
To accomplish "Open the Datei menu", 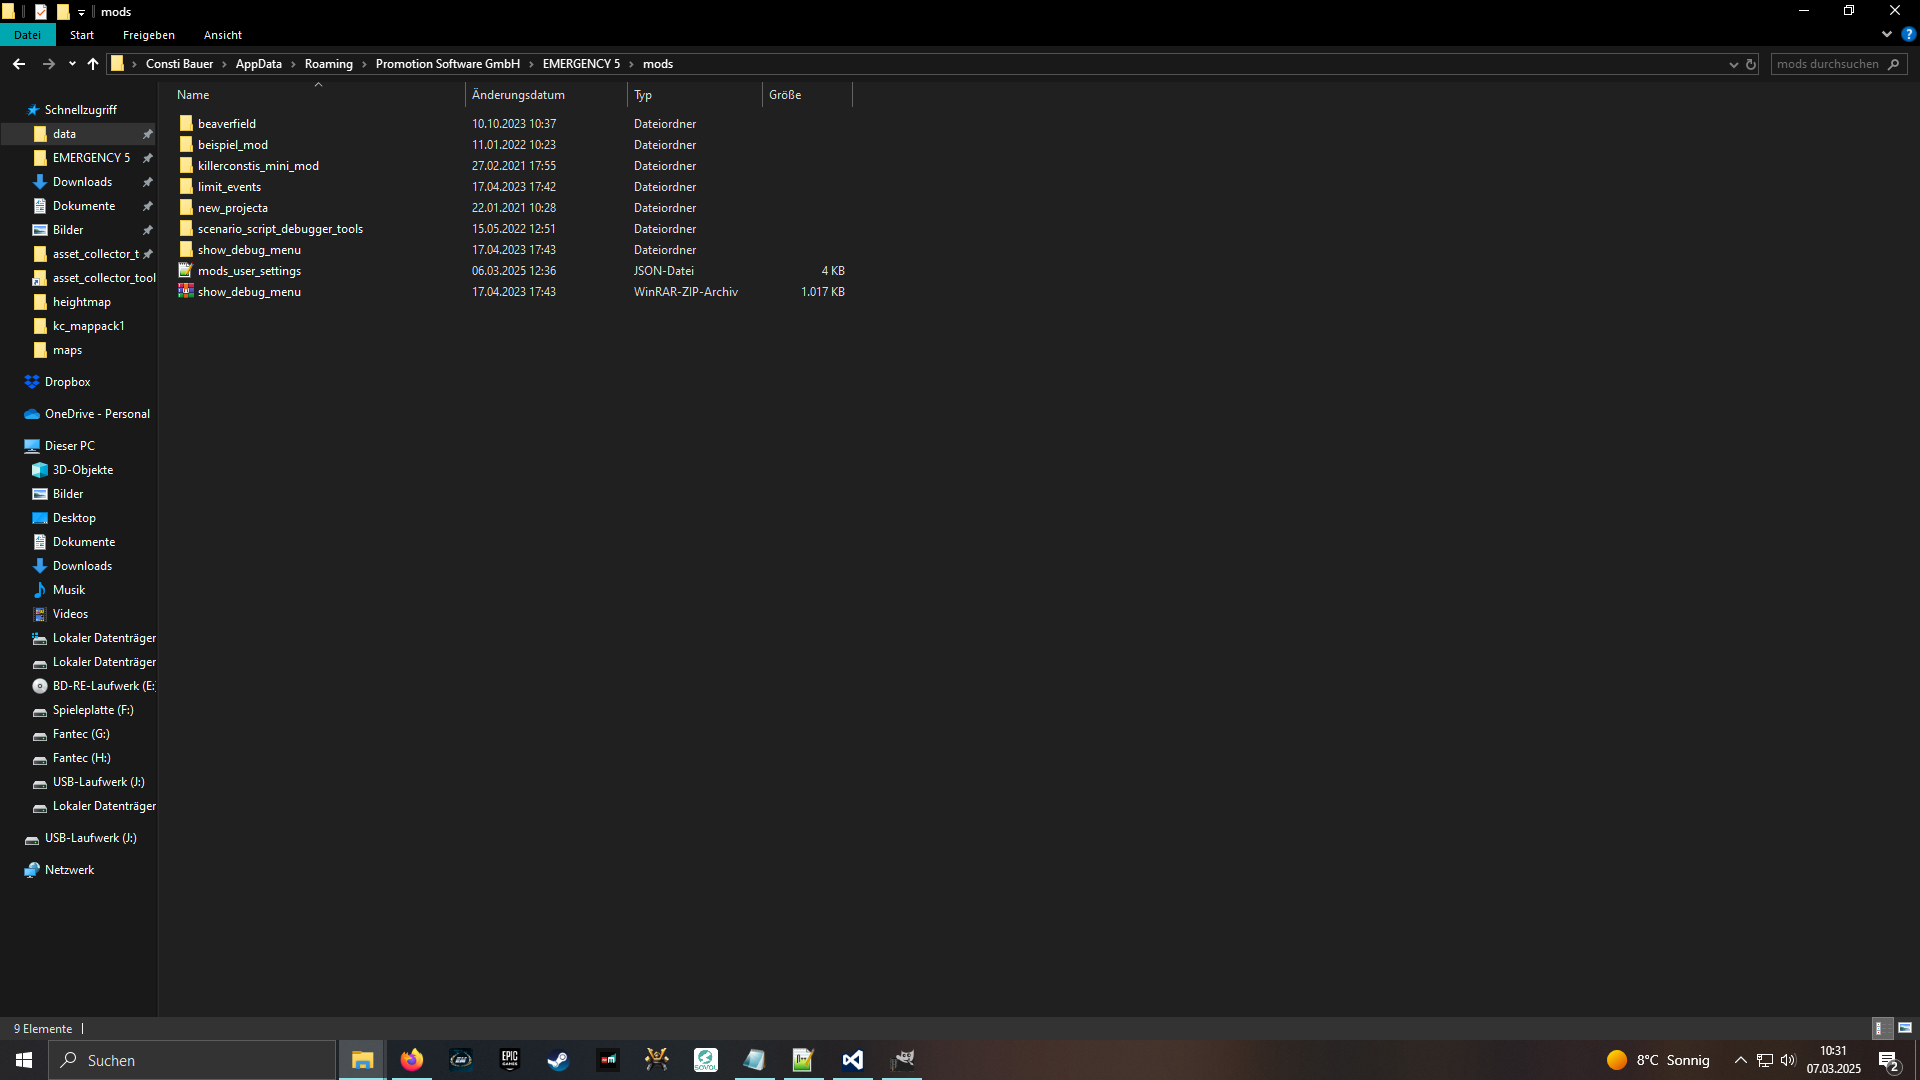I will [x=27, y=35].
